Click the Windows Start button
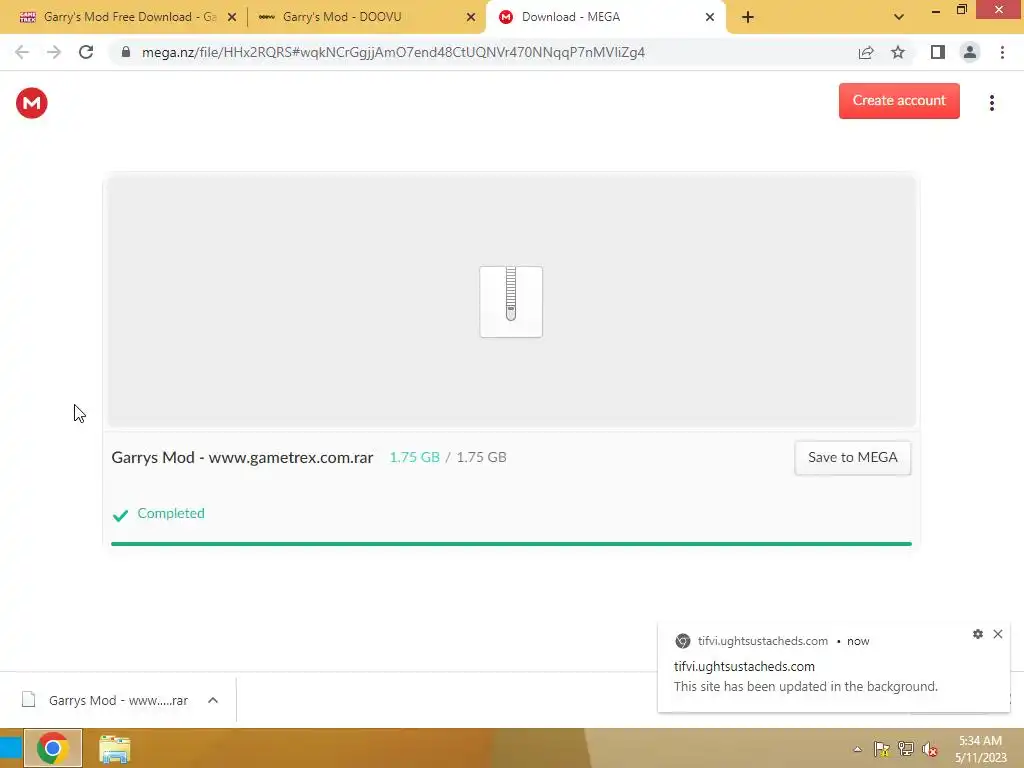1024x768 pixels. pos(10,748)
